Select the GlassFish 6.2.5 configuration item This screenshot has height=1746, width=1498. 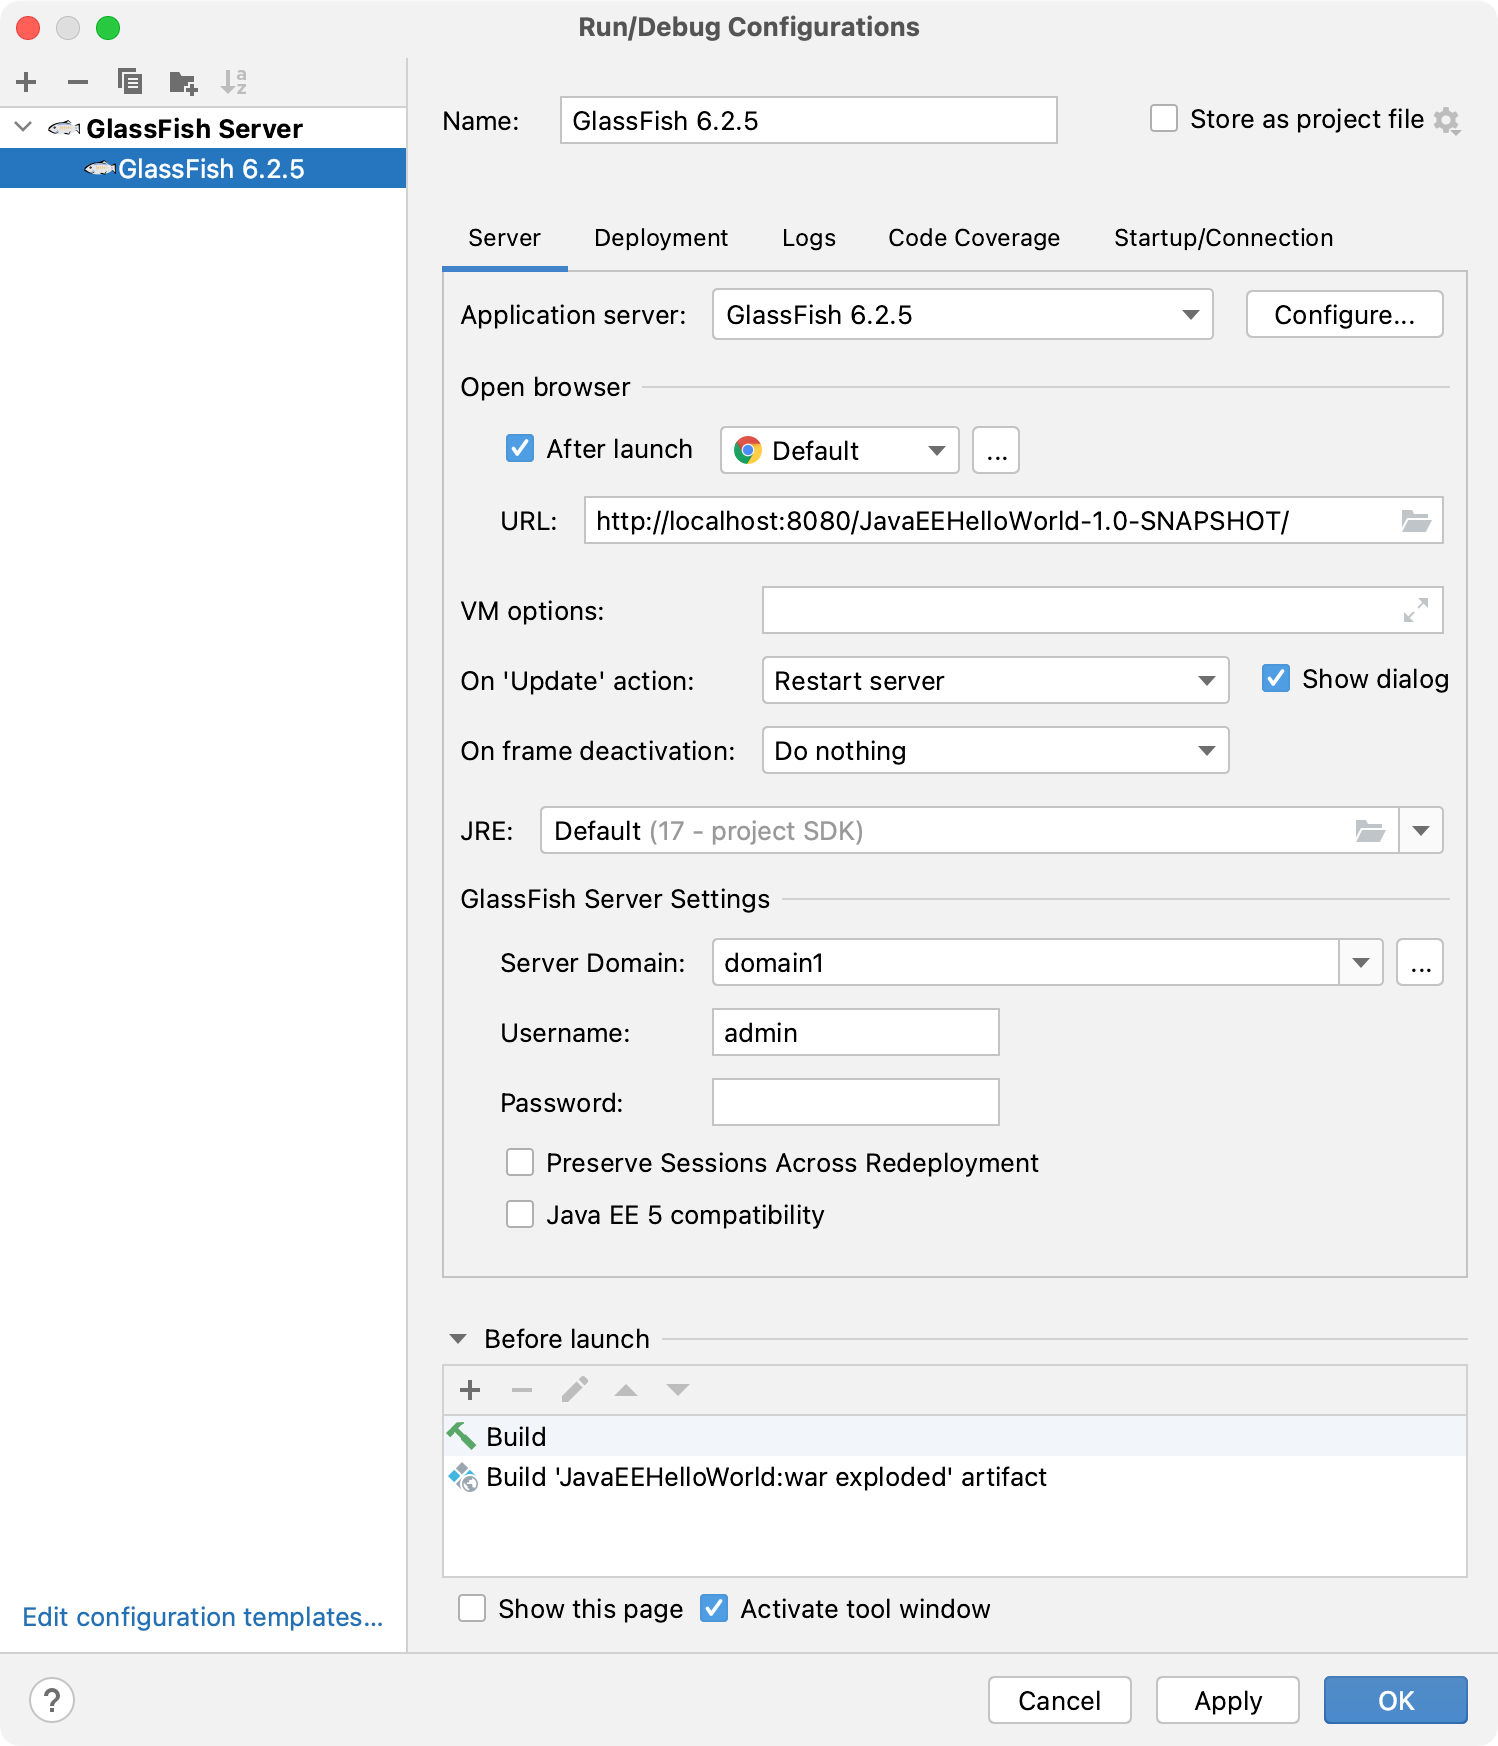[x=203, y=169]
